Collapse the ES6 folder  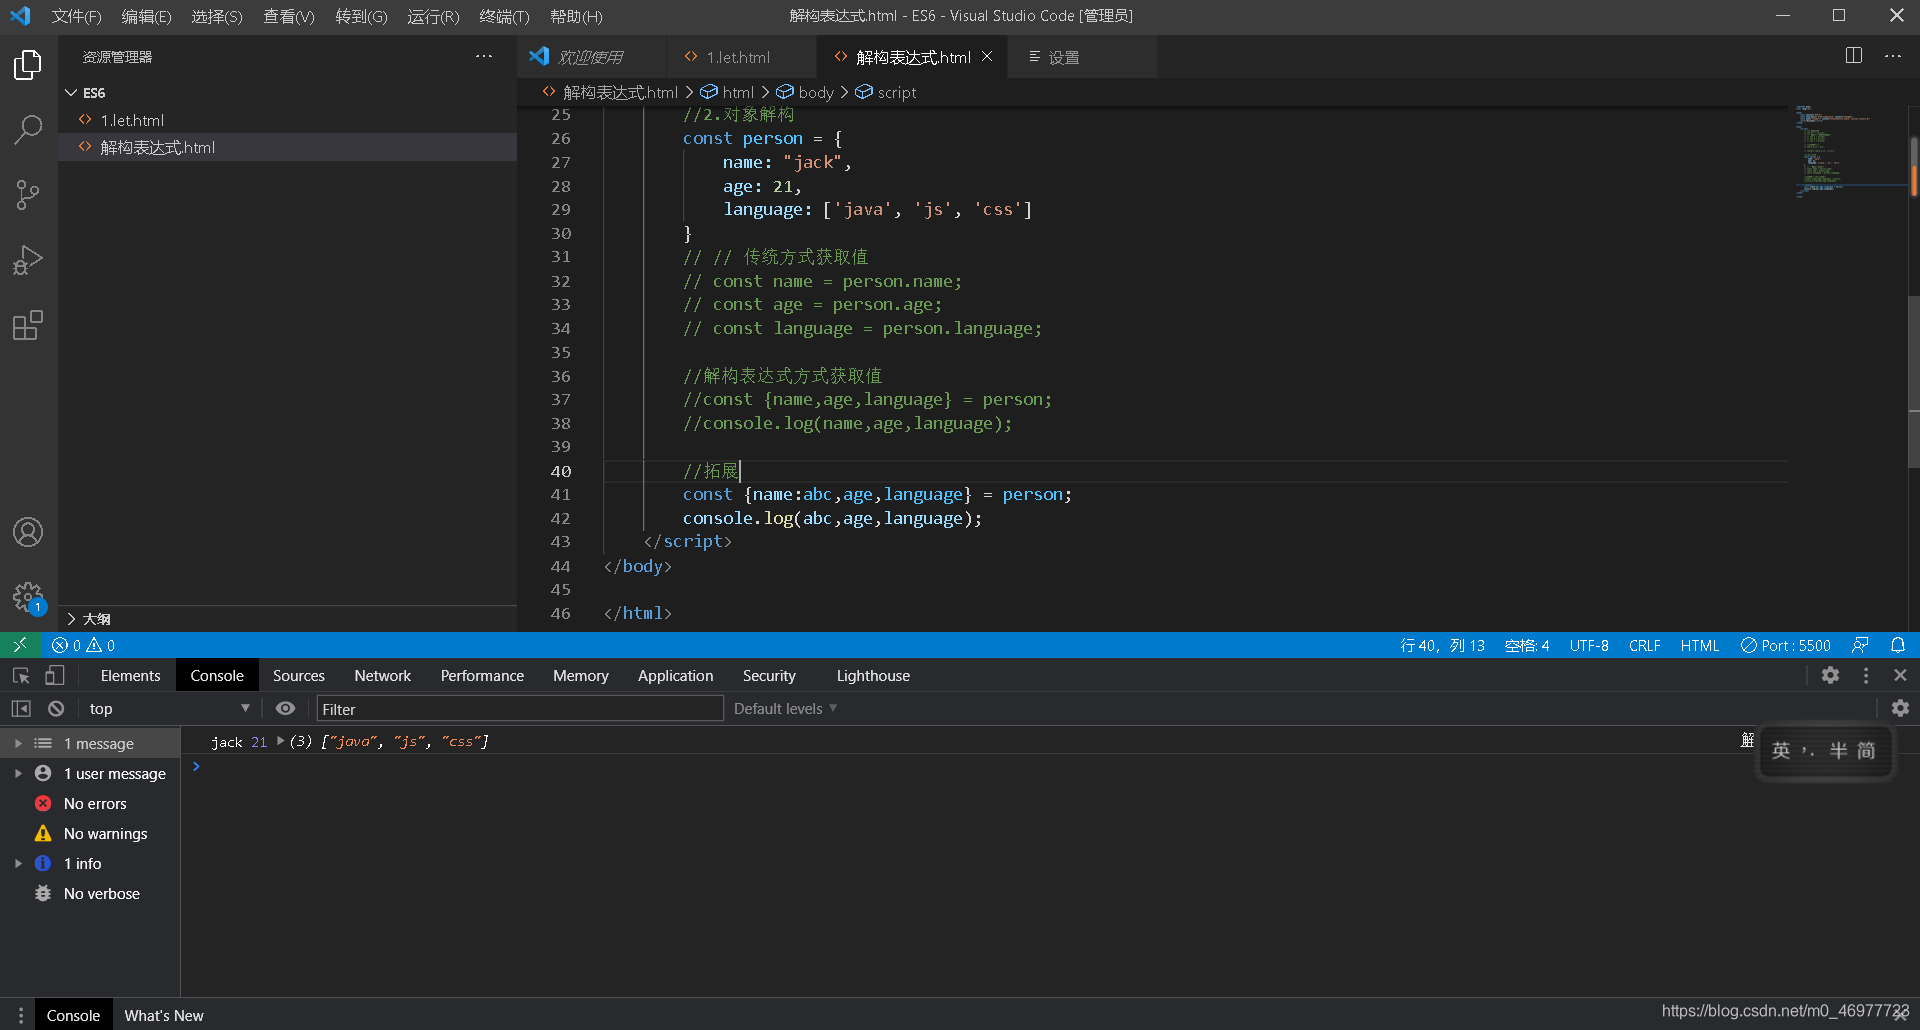(71, 92)
